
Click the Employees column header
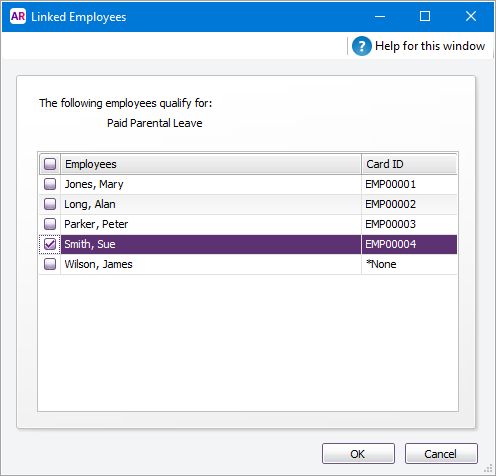pyautogui.click(x=211, y=164)
